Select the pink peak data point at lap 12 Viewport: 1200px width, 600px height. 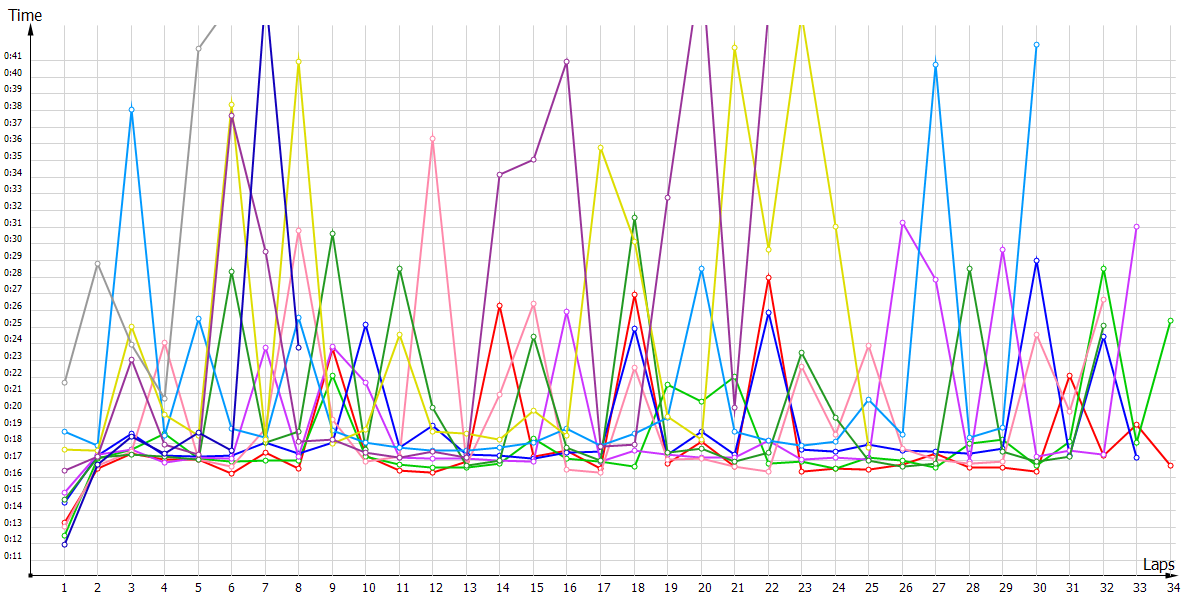tap(433, 139)
